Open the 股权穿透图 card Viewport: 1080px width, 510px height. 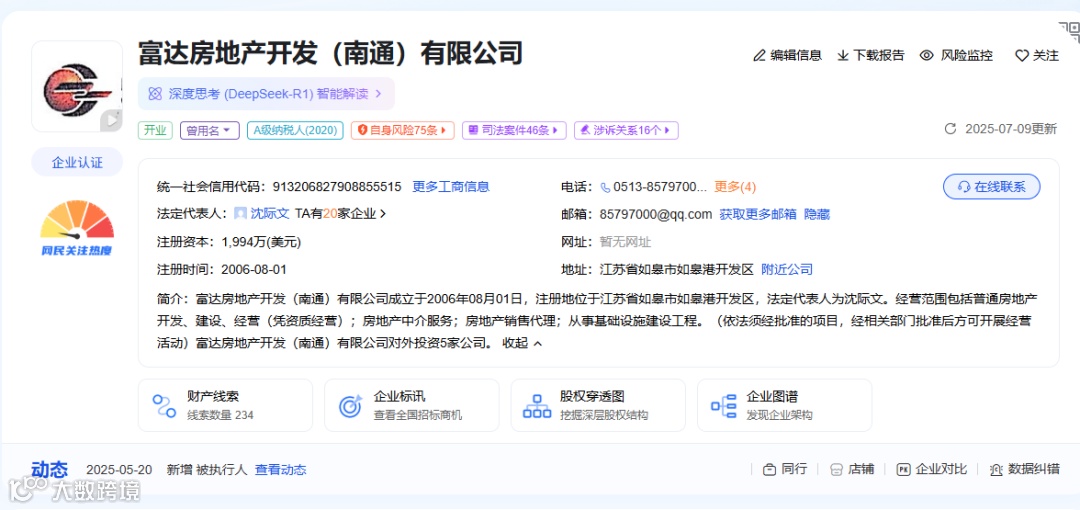(598, 405)
